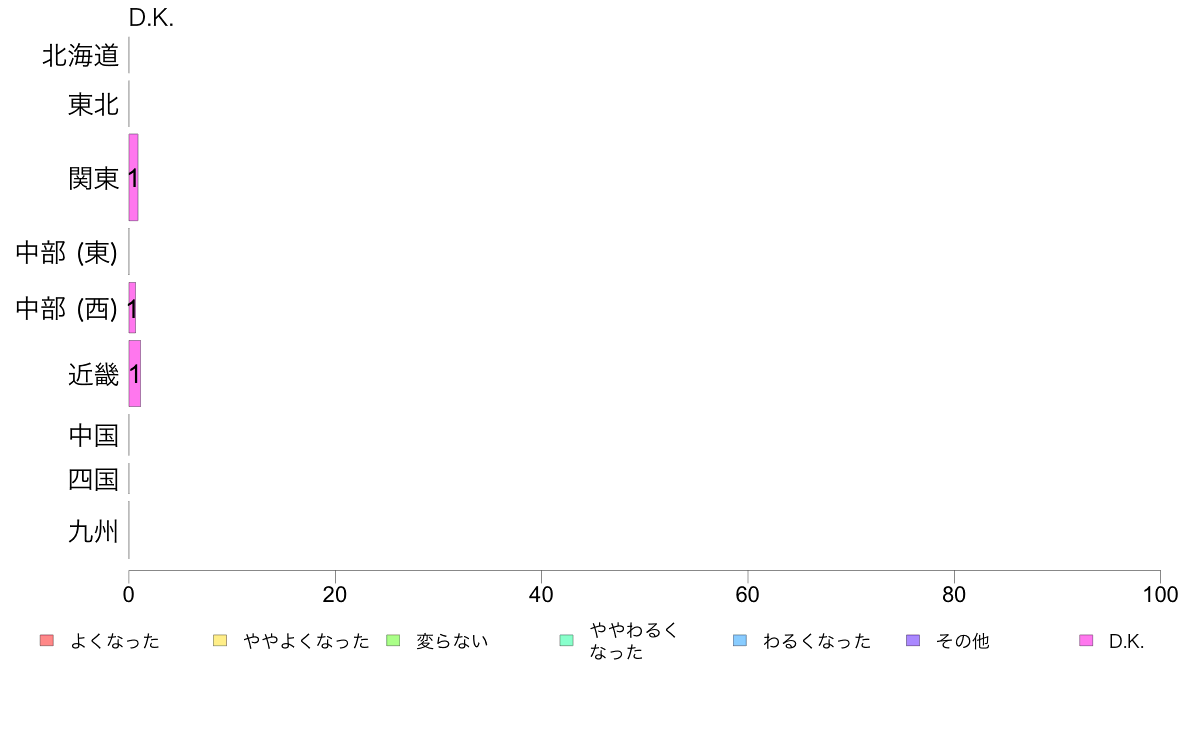This screenshot has height=736, width=1188.
Task: Select the pink 近畿 bar
Action: (134, 373)
